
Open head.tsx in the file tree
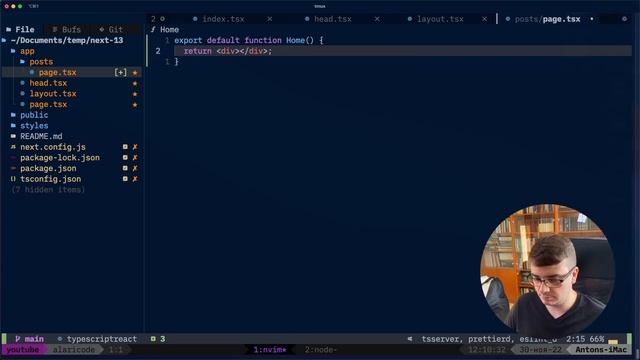[48, 83]
